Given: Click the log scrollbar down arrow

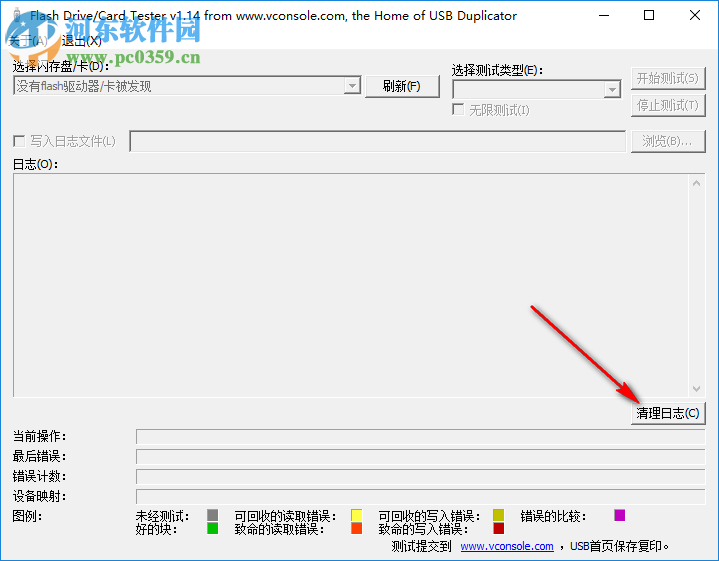Looking at the screenshot, I should pos(696,389).
